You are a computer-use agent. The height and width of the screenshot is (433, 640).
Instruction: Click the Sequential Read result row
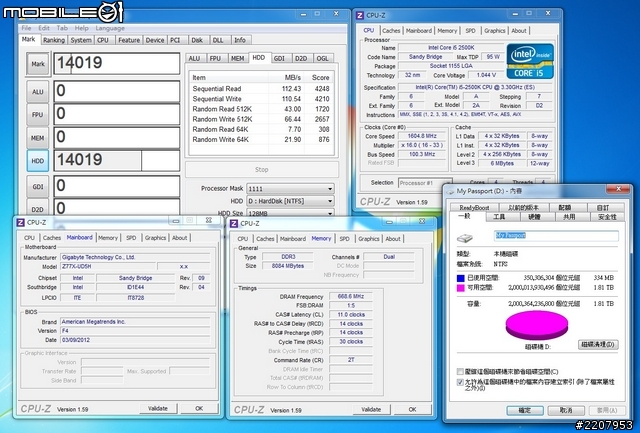(261, 89)
